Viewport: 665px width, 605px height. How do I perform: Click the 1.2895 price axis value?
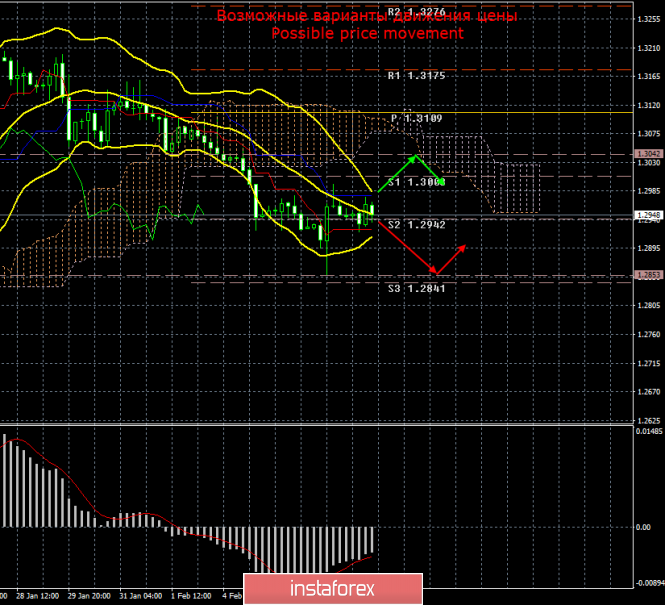coord(649,248)
